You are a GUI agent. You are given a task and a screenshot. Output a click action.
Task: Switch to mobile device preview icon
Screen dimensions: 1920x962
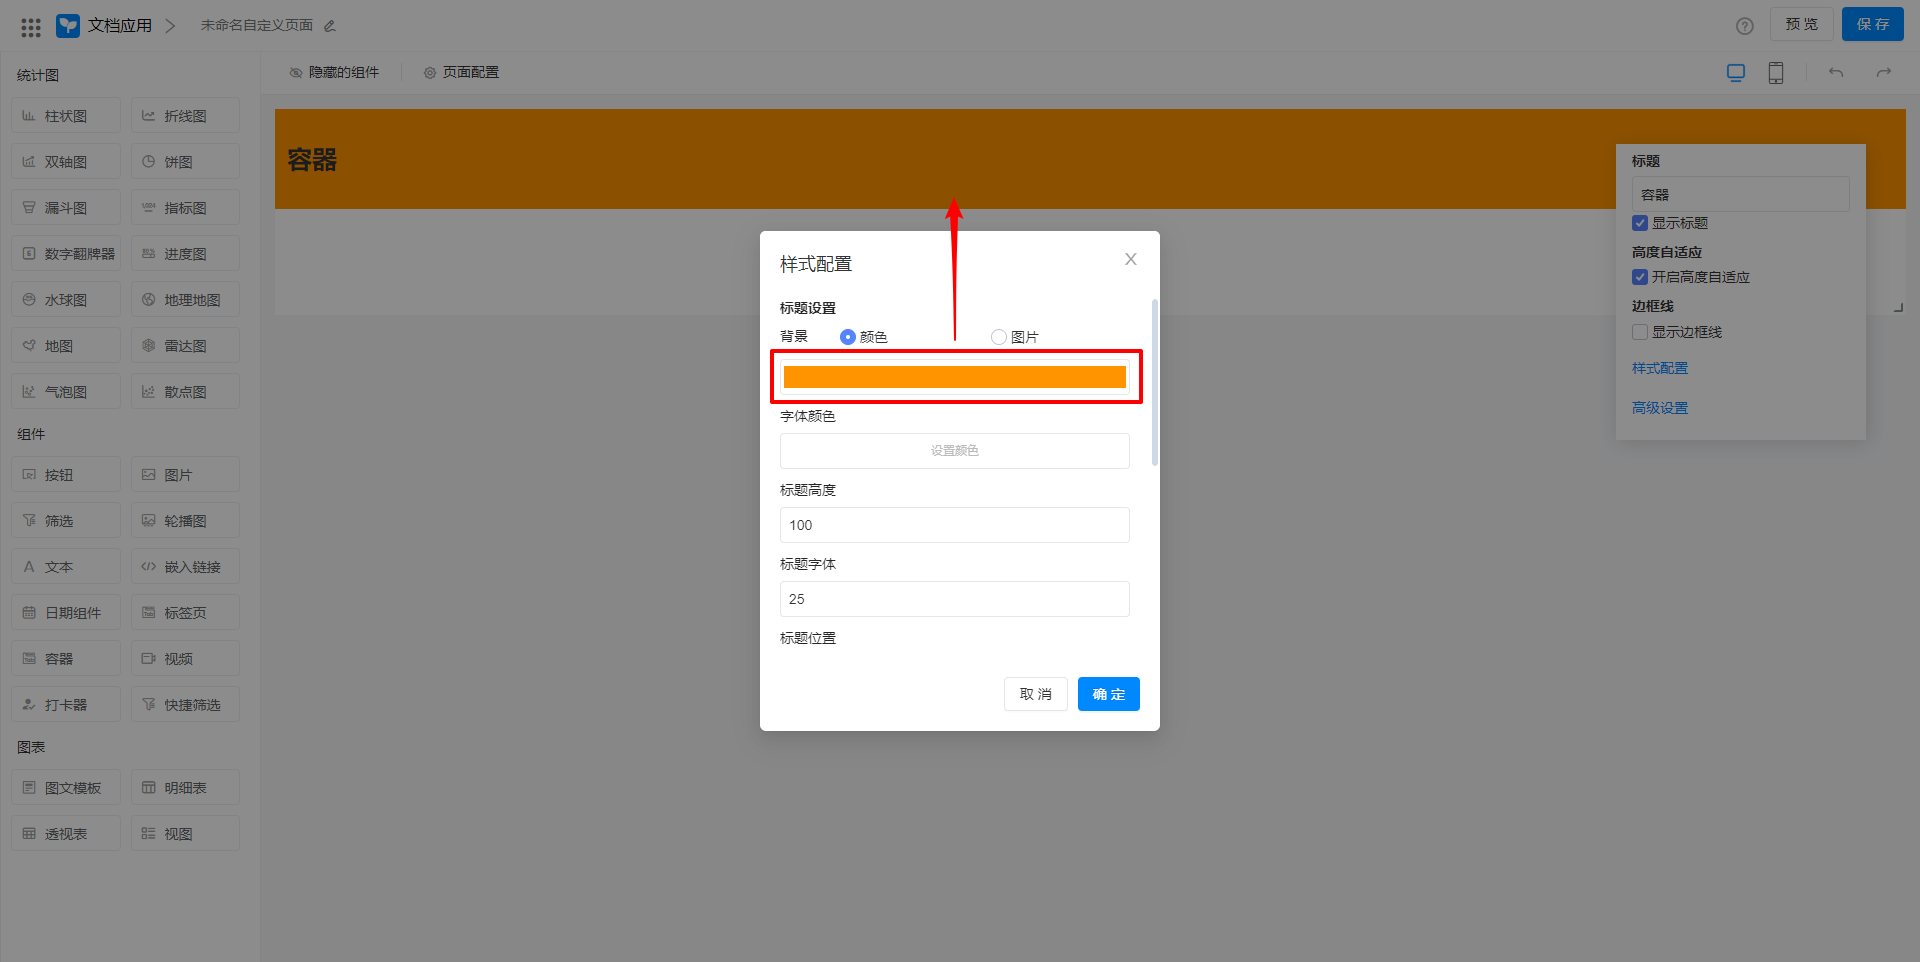tap(1775, 73)
